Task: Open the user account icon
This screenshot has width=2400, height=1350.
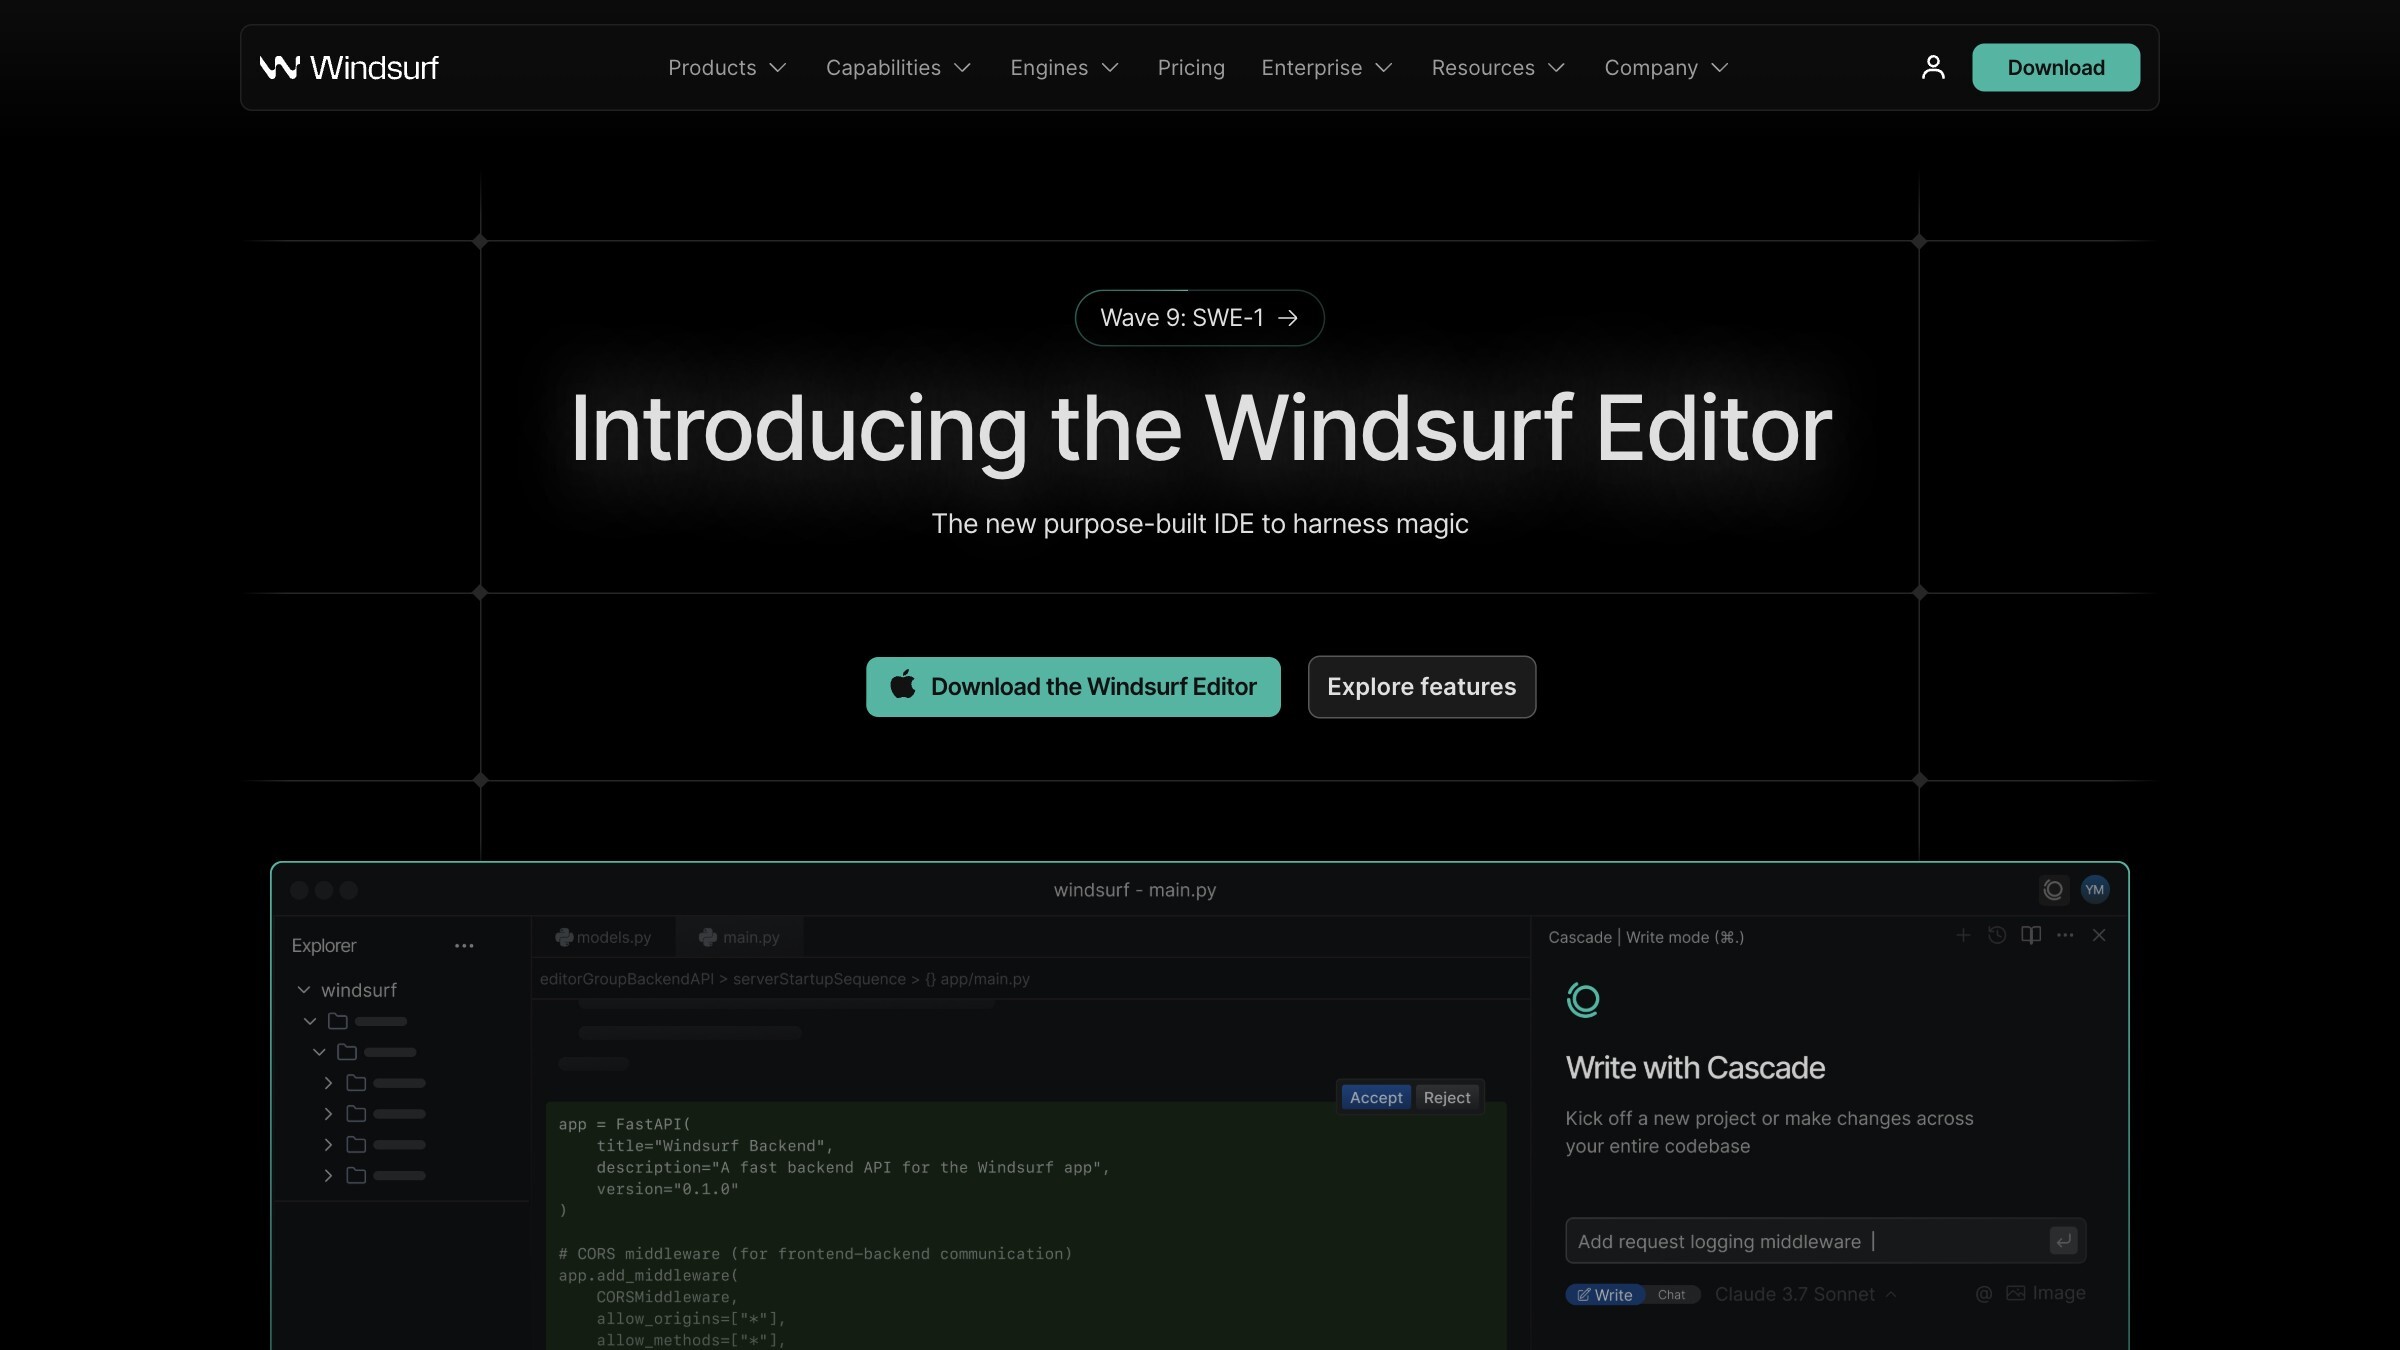Action: (1933, 67)
